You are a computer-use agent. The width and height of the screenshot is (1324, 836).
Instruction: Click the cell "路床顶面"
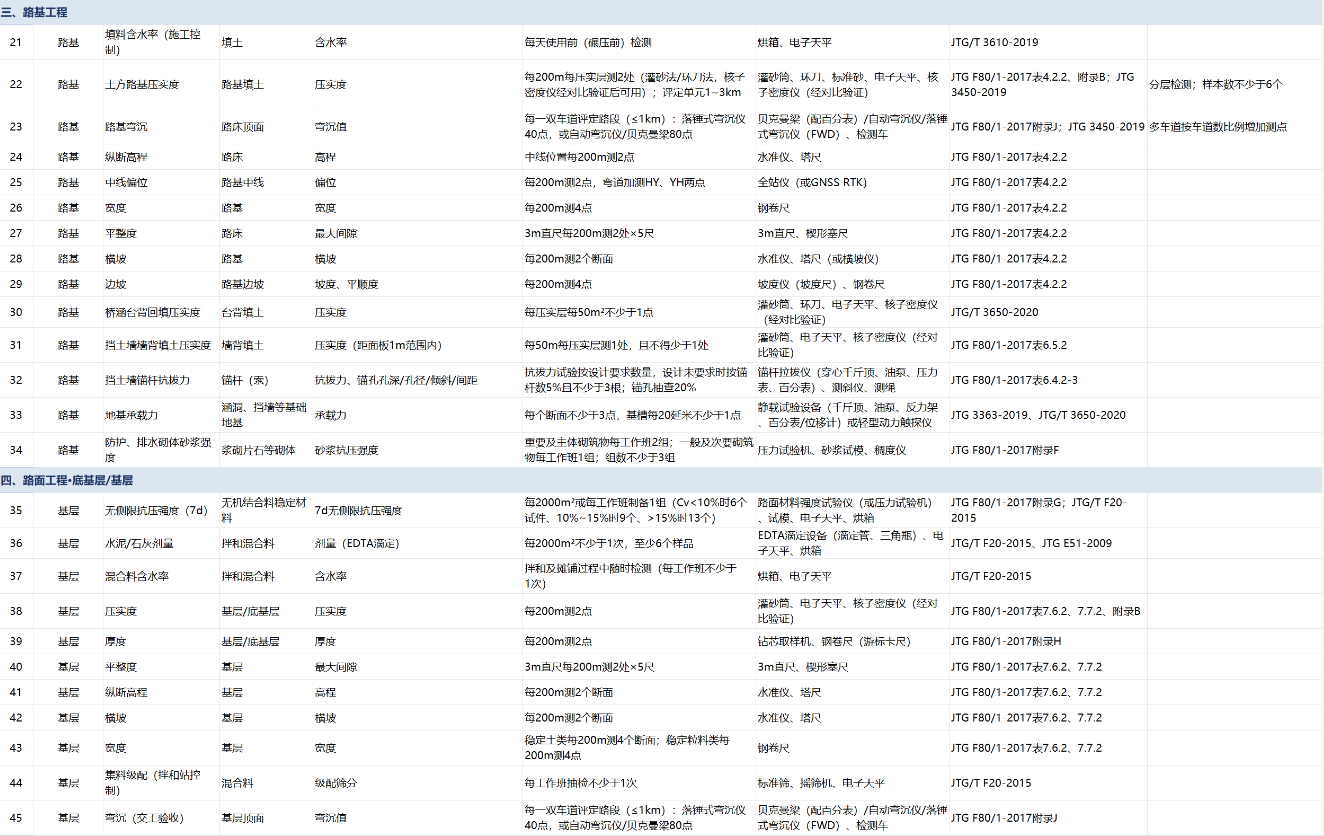click(242, 127)
